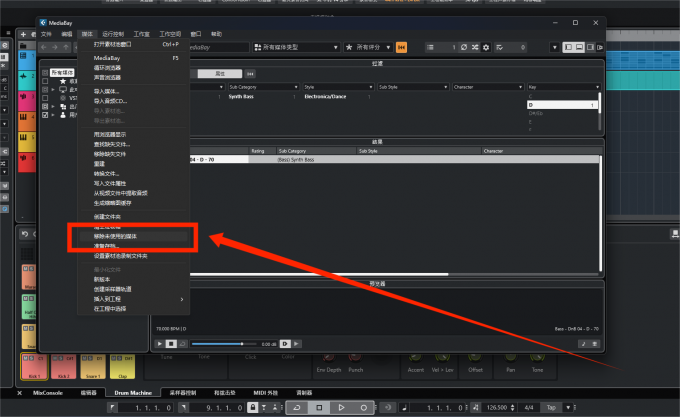The image size is (680, 417).
Task: Switch to the MIDI lower zone tab
Action: tap(265, 393)
